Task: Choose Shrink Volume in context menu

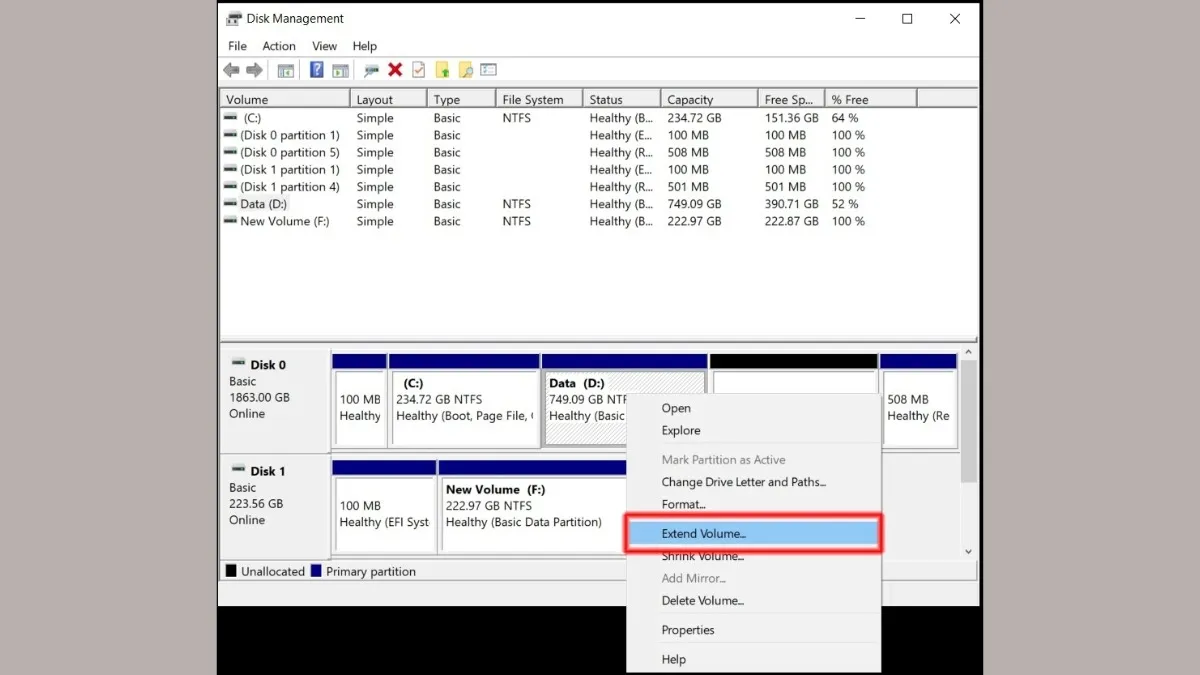Action: pos(702,557)
